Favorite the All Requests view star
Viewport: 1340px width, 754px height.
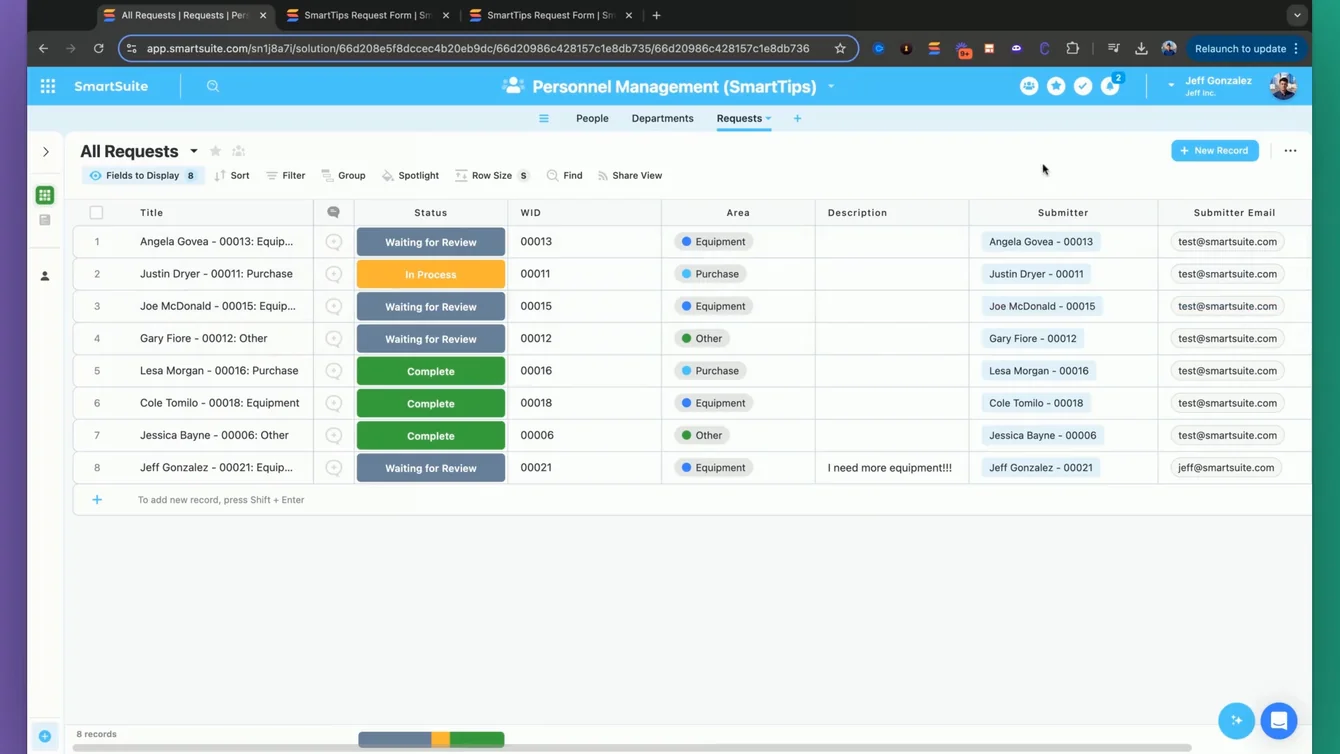215,151
